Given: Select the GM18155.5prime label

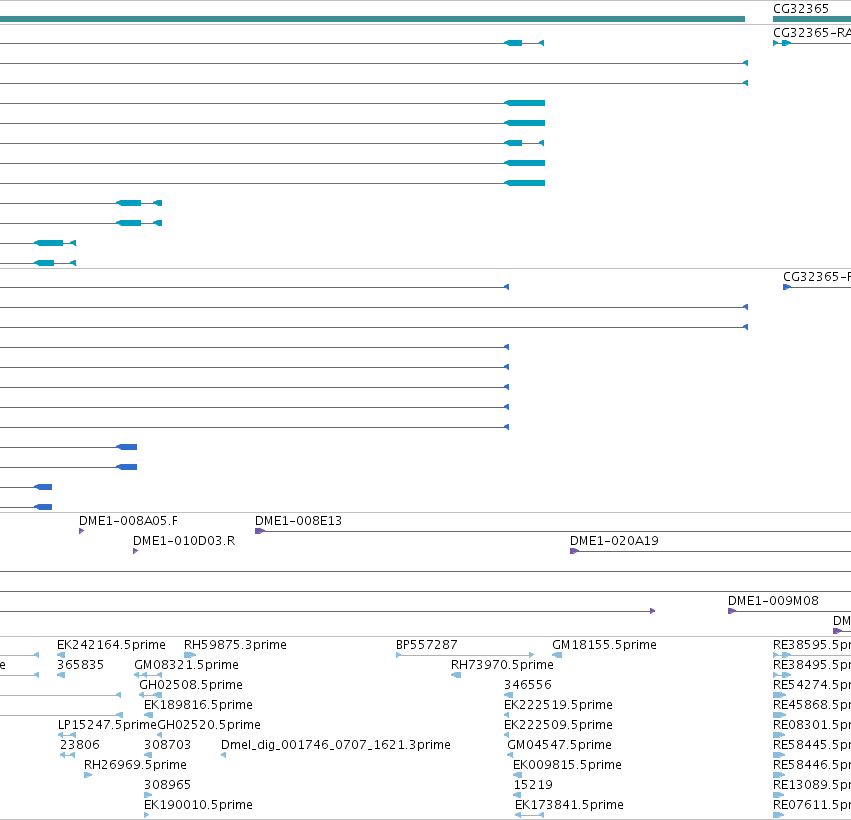Looking at the screenshot, I should tap(604, 645).
